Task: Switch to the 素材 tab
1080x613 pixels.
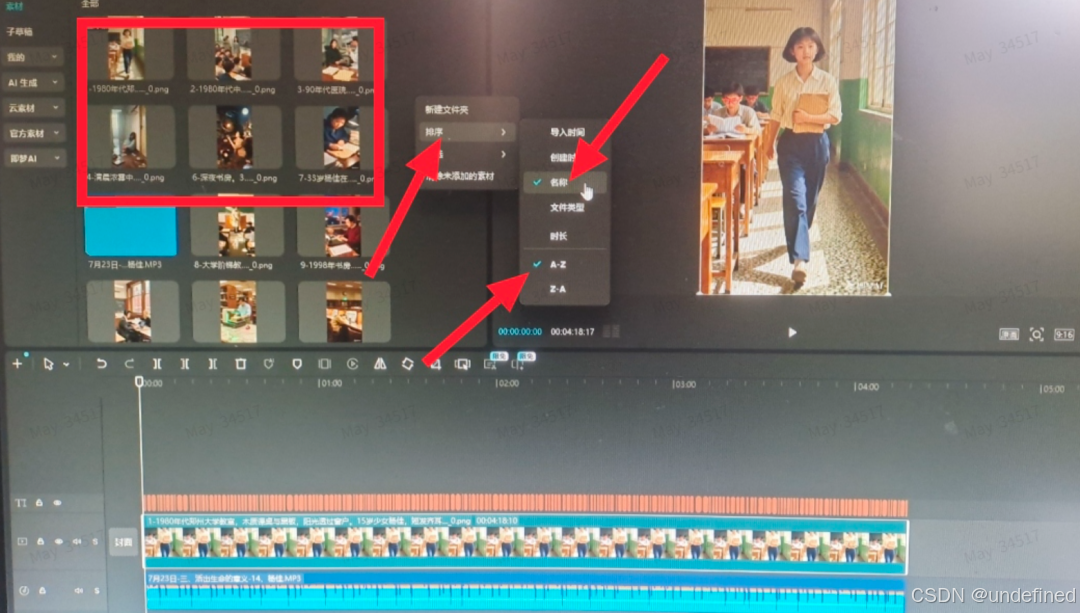Action: (x=14, y=6)
